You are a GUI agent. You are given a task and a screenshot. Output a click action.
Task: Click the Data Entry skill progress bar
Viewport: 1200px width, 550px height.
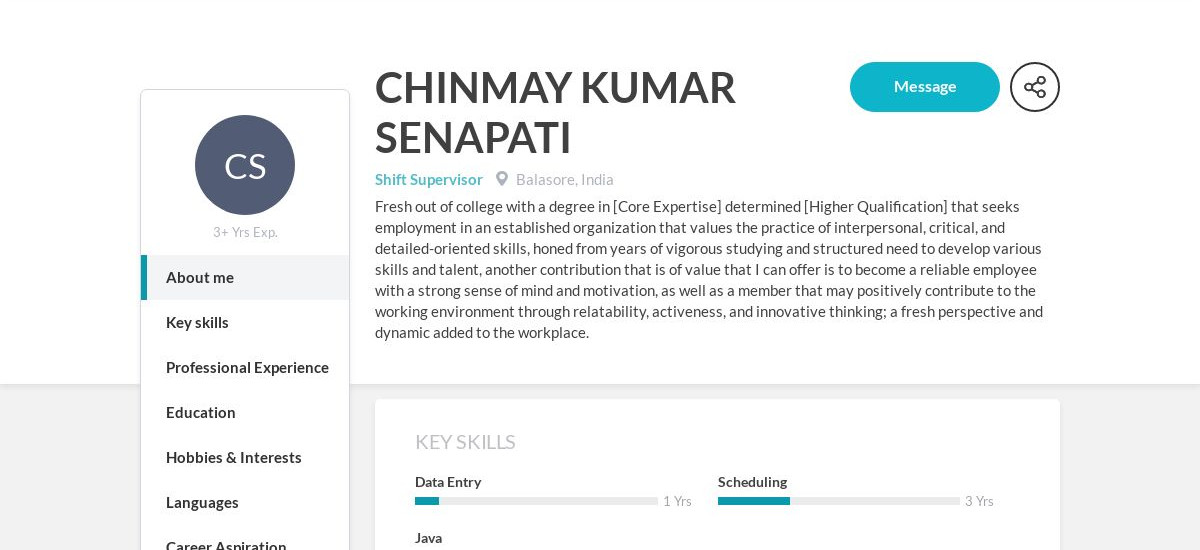pyautogui.click(x=536, y=501)
